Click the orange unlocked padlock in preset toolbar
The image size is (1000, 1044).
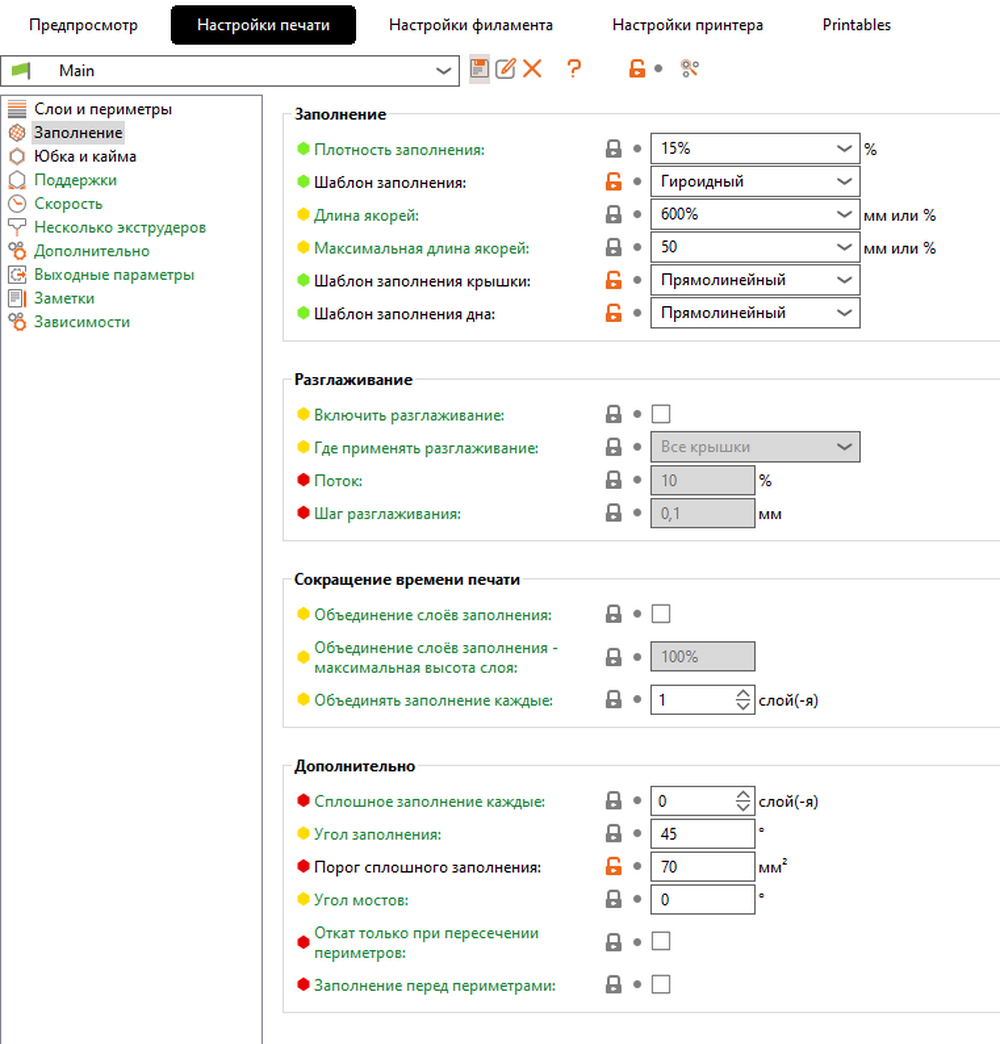pyautogui.click(x=636, y=69)
